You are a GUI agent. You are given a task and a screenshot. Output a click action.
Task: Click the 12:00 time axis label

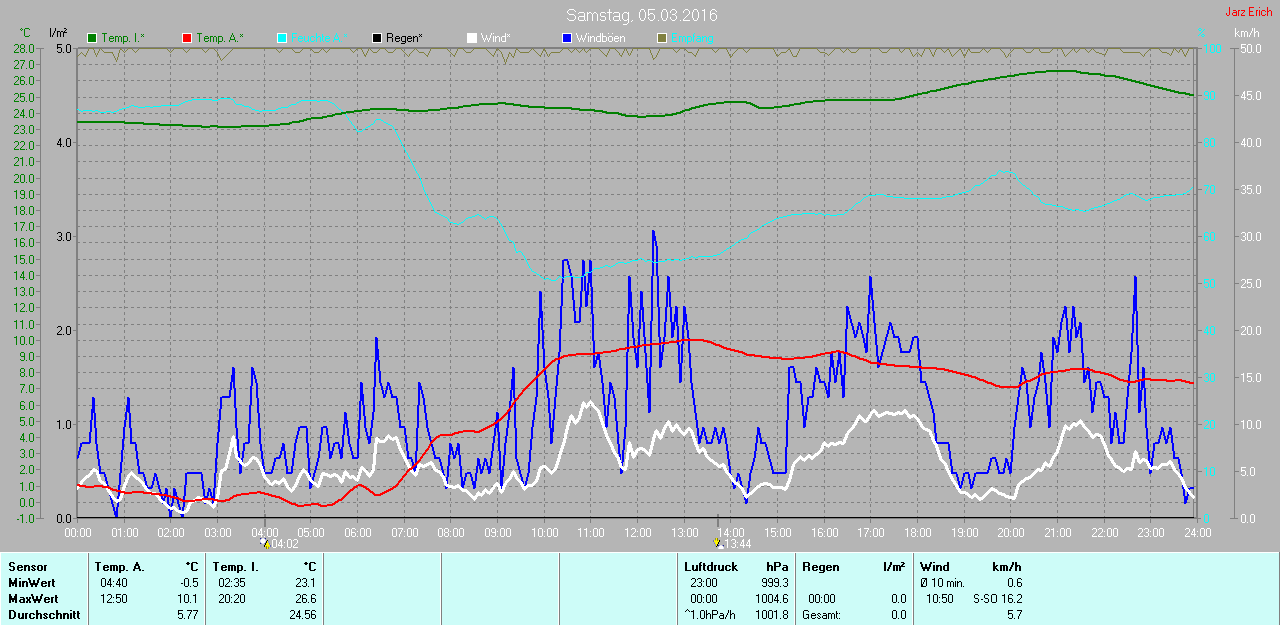[x=637, y=533]
